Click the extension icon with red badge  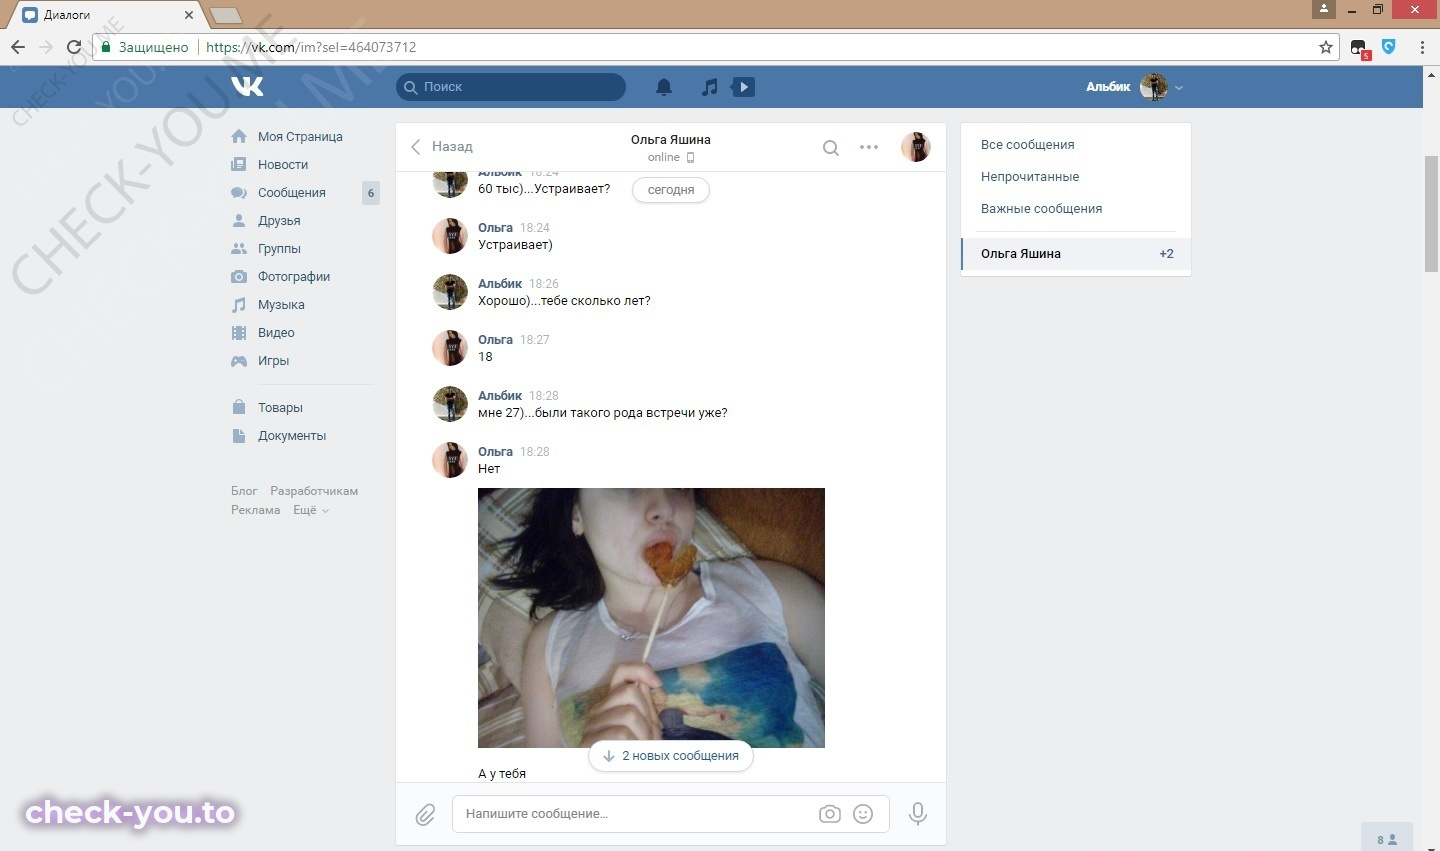click(1359, 48)
